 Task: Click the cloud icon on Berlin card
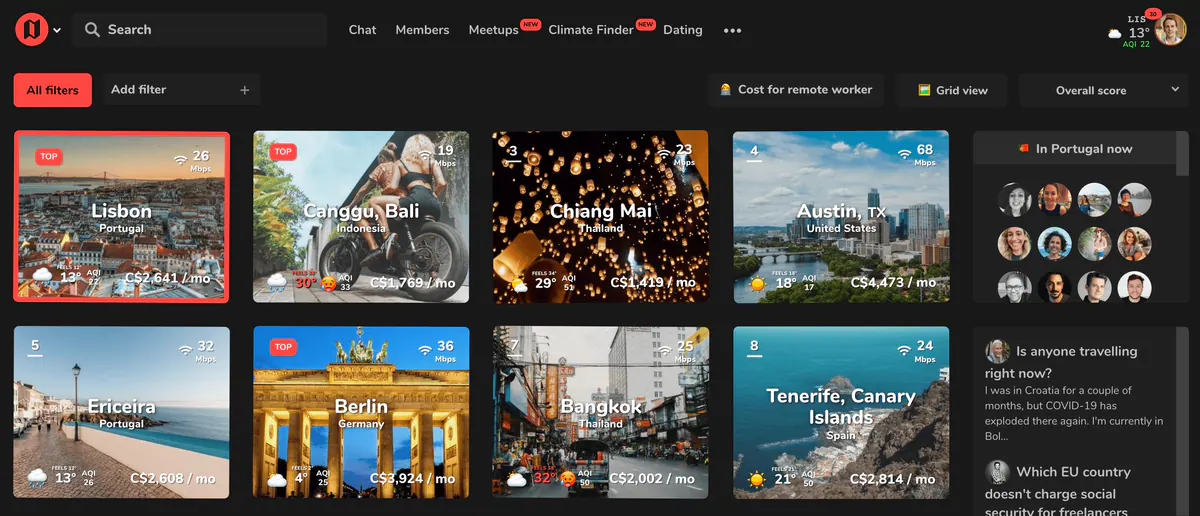pyautogui.click(x=277, y=480)
